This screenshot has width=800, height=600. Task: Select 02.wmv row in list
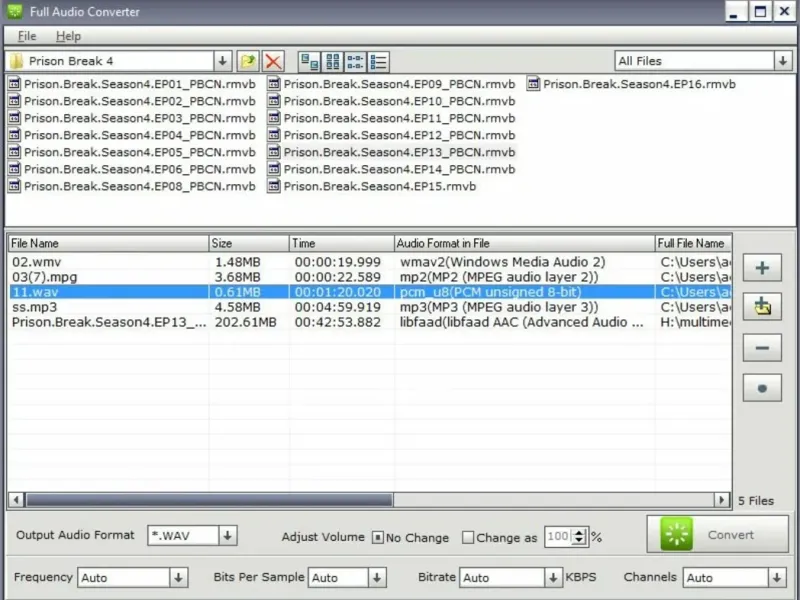(370, 262)
